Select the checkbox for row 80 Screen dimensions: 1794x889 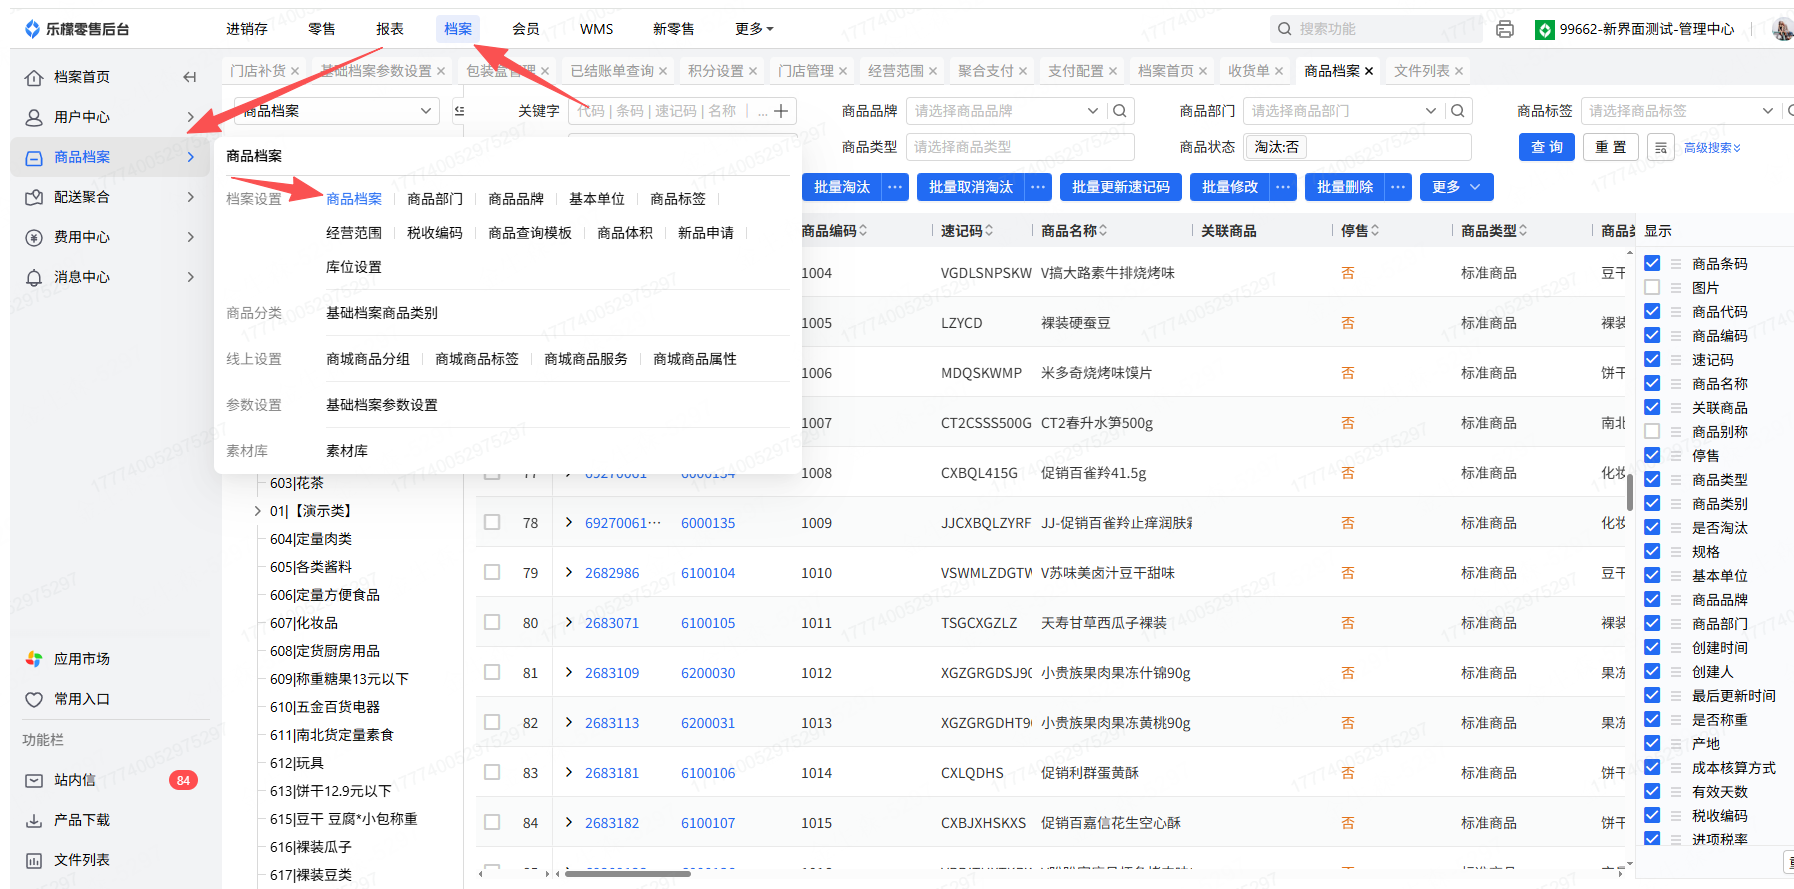coord(492,622)
